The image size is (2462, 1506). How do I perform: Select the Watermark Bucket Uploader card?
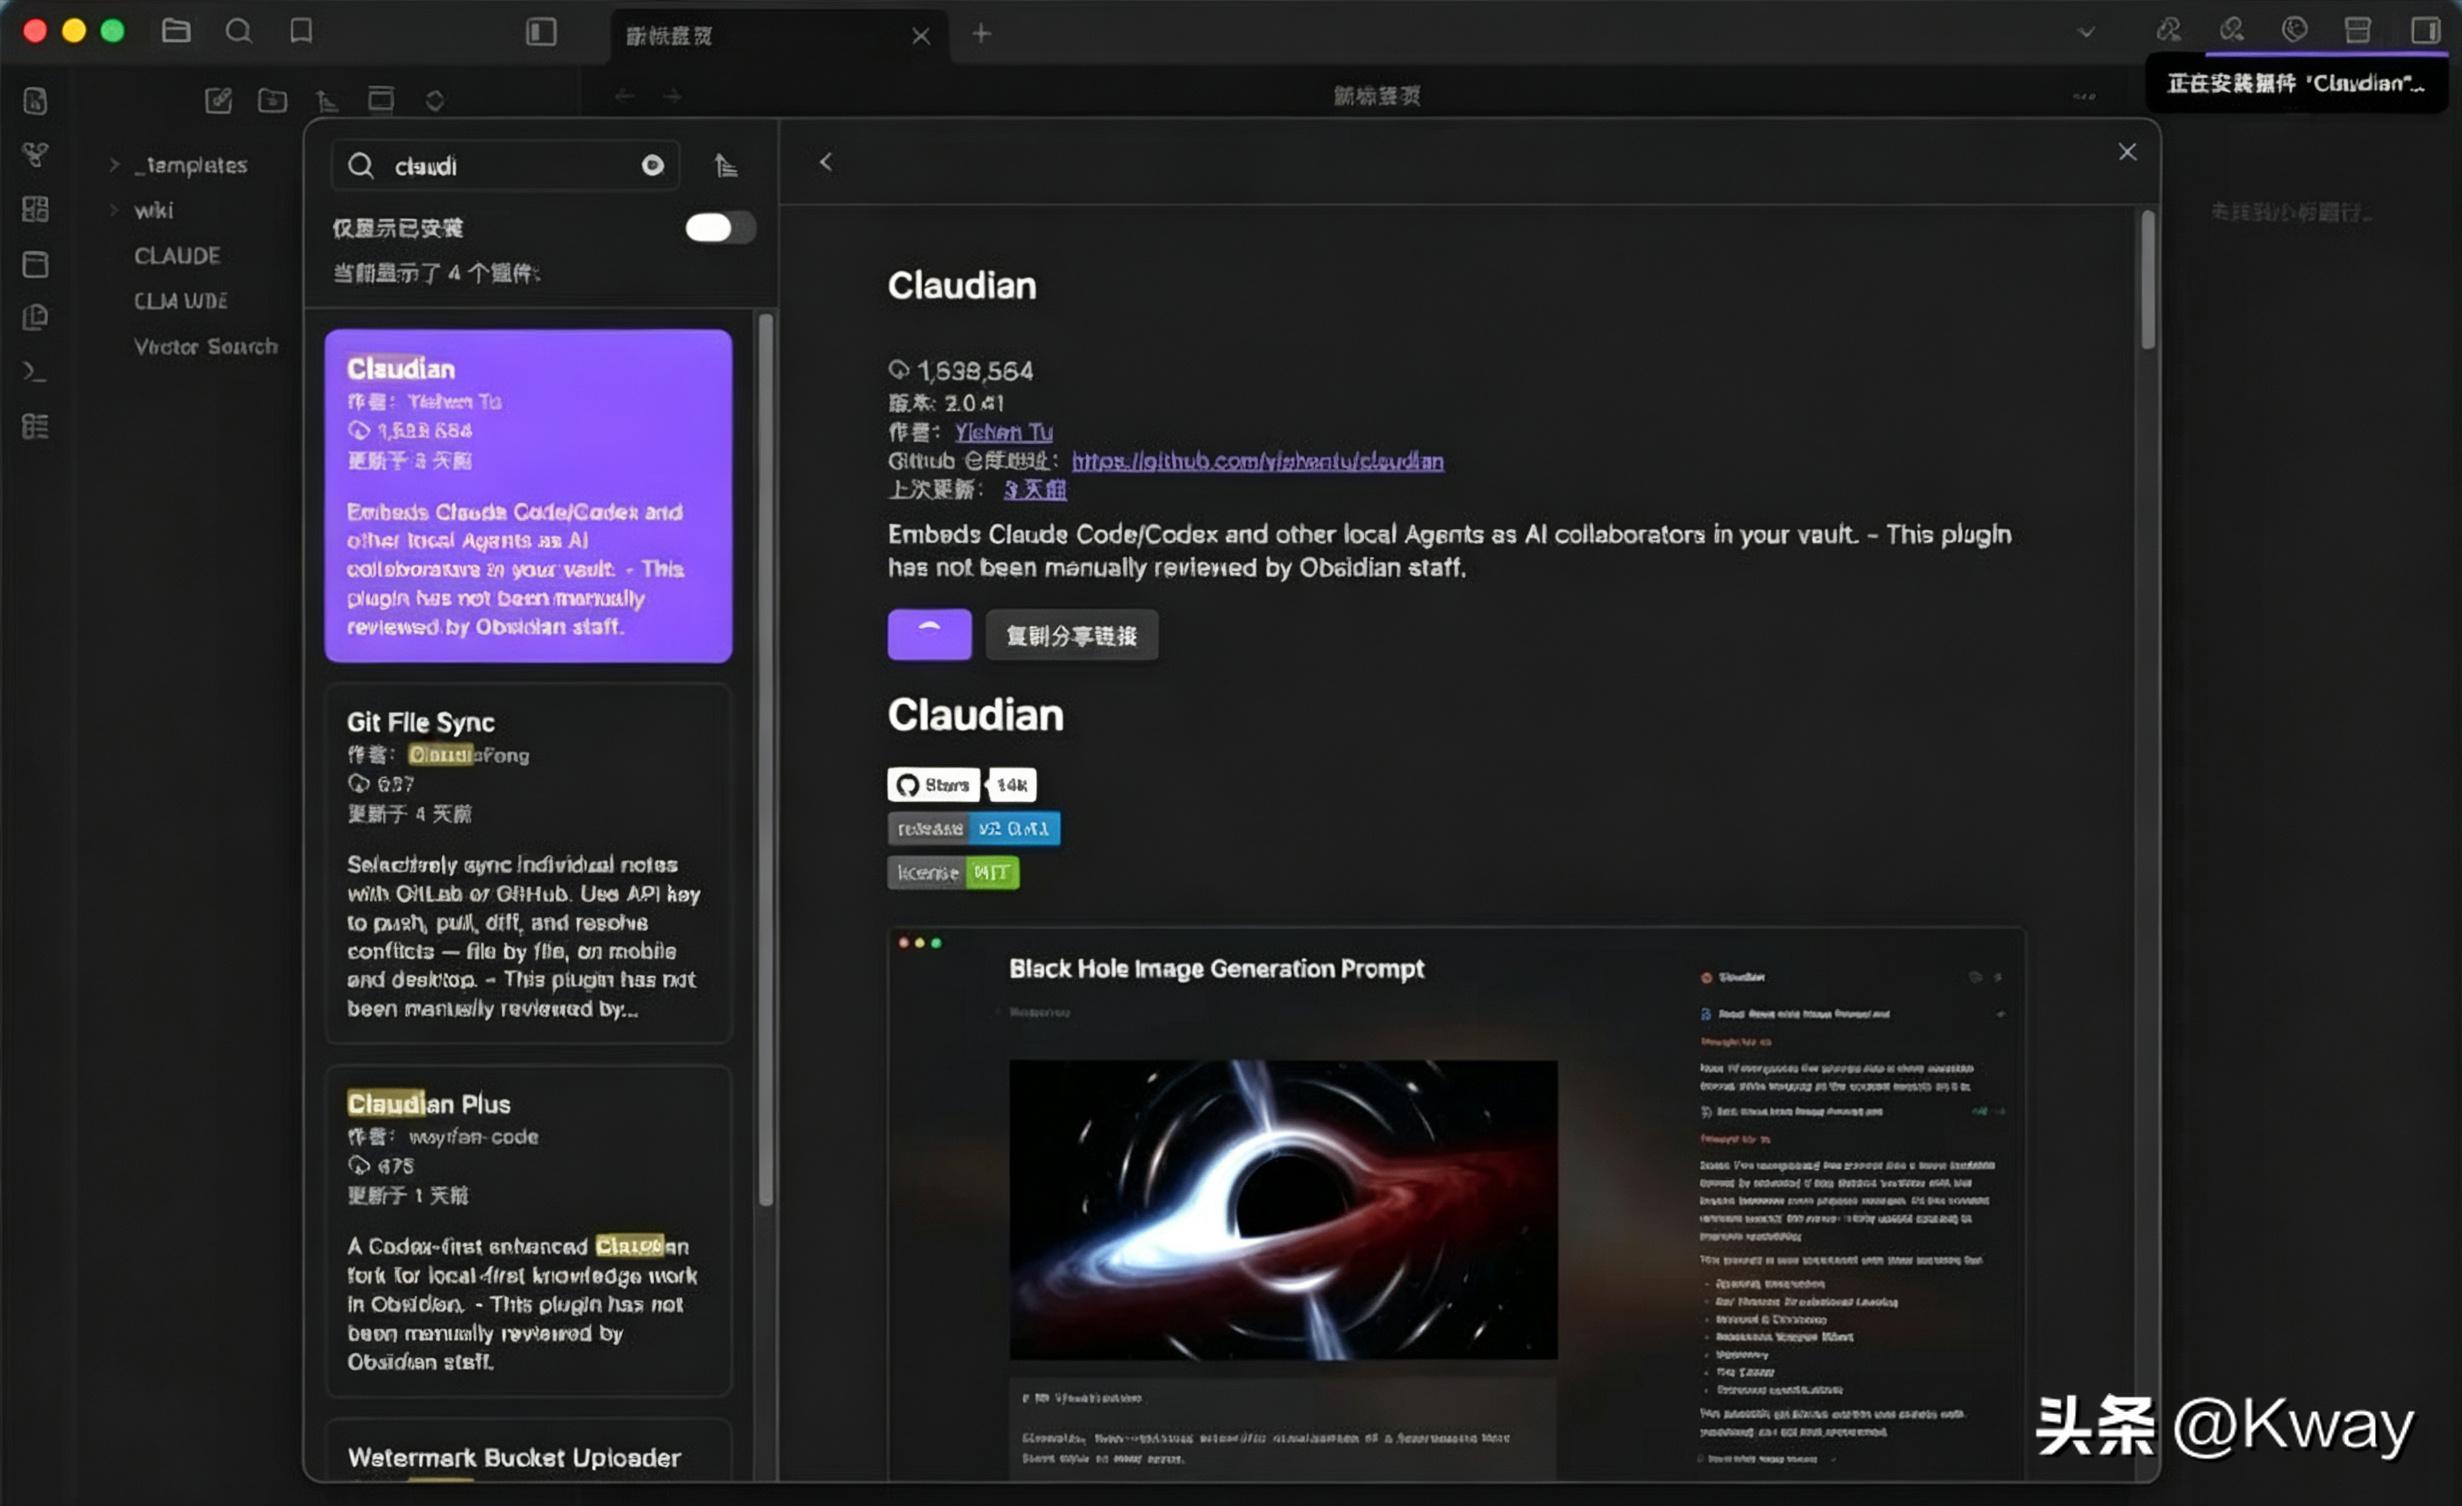528,1450
